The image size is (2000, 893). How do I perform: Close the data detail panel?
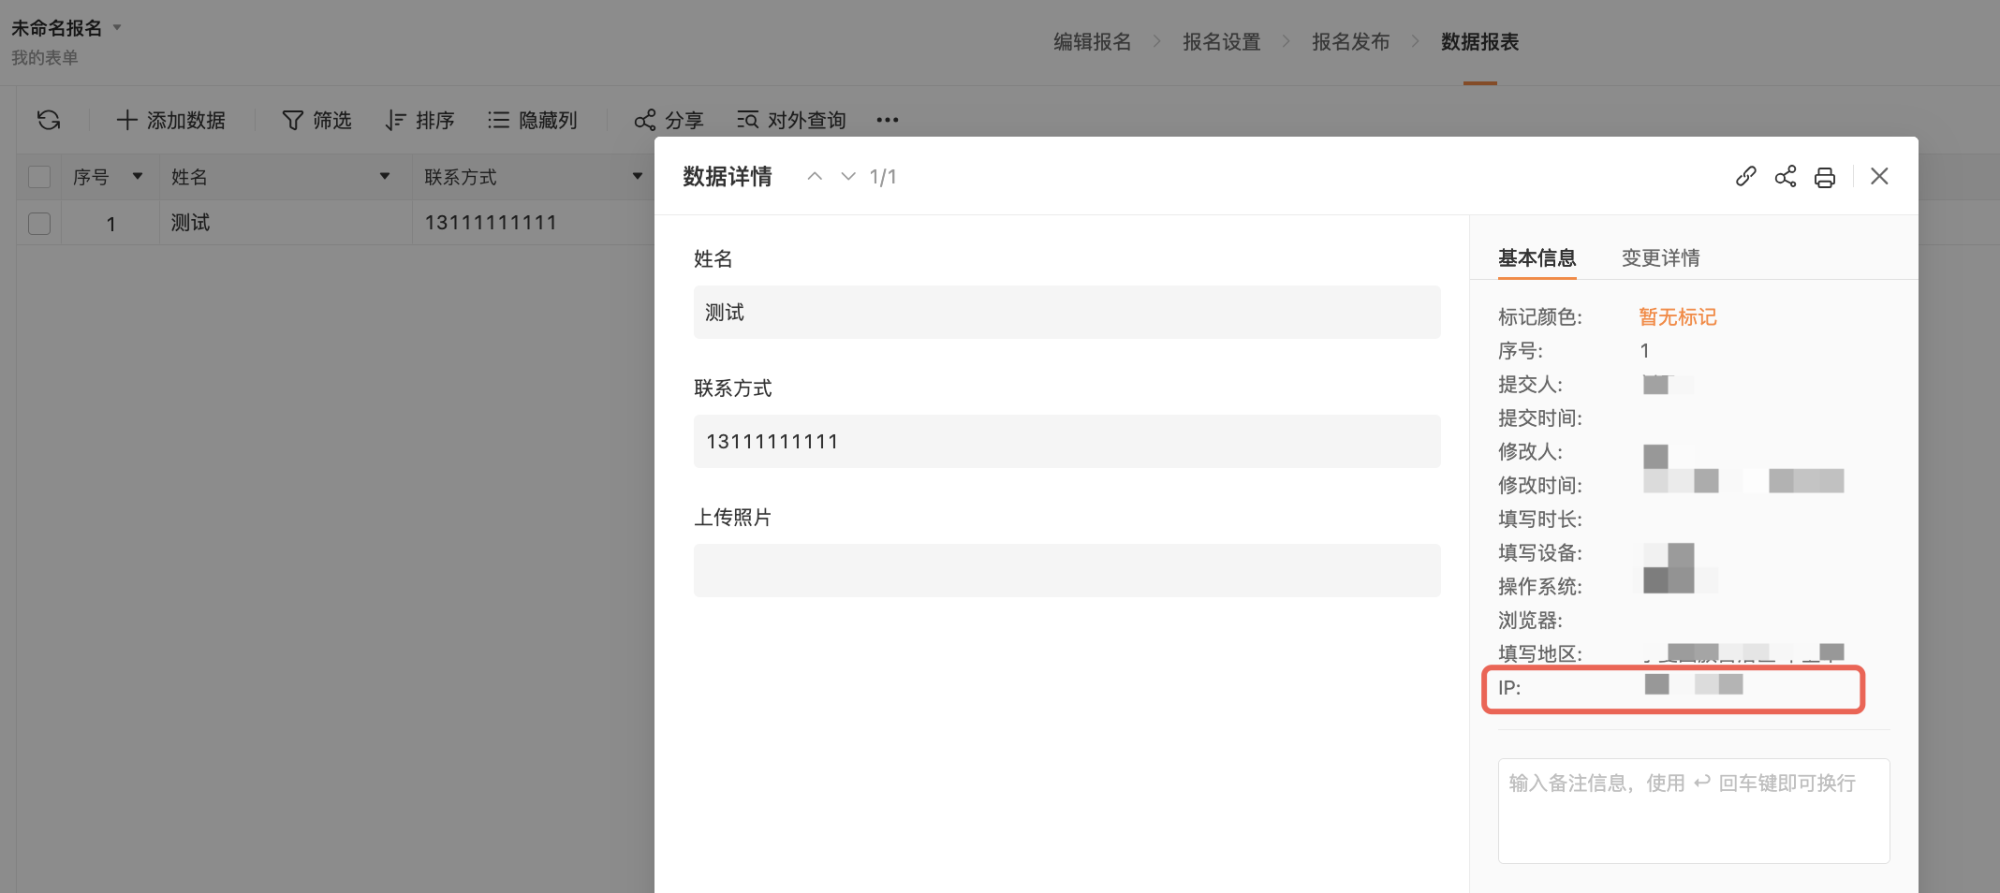(1879, 177)
